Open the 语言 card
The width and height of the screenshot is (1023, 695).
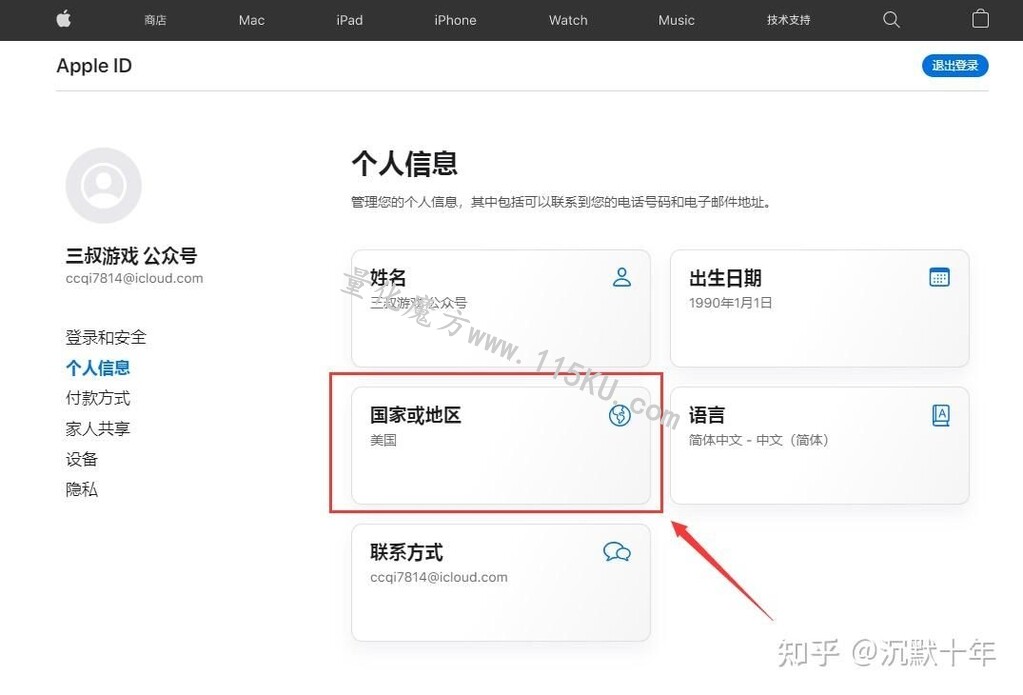pyautogui.click(x=819, y=445)
